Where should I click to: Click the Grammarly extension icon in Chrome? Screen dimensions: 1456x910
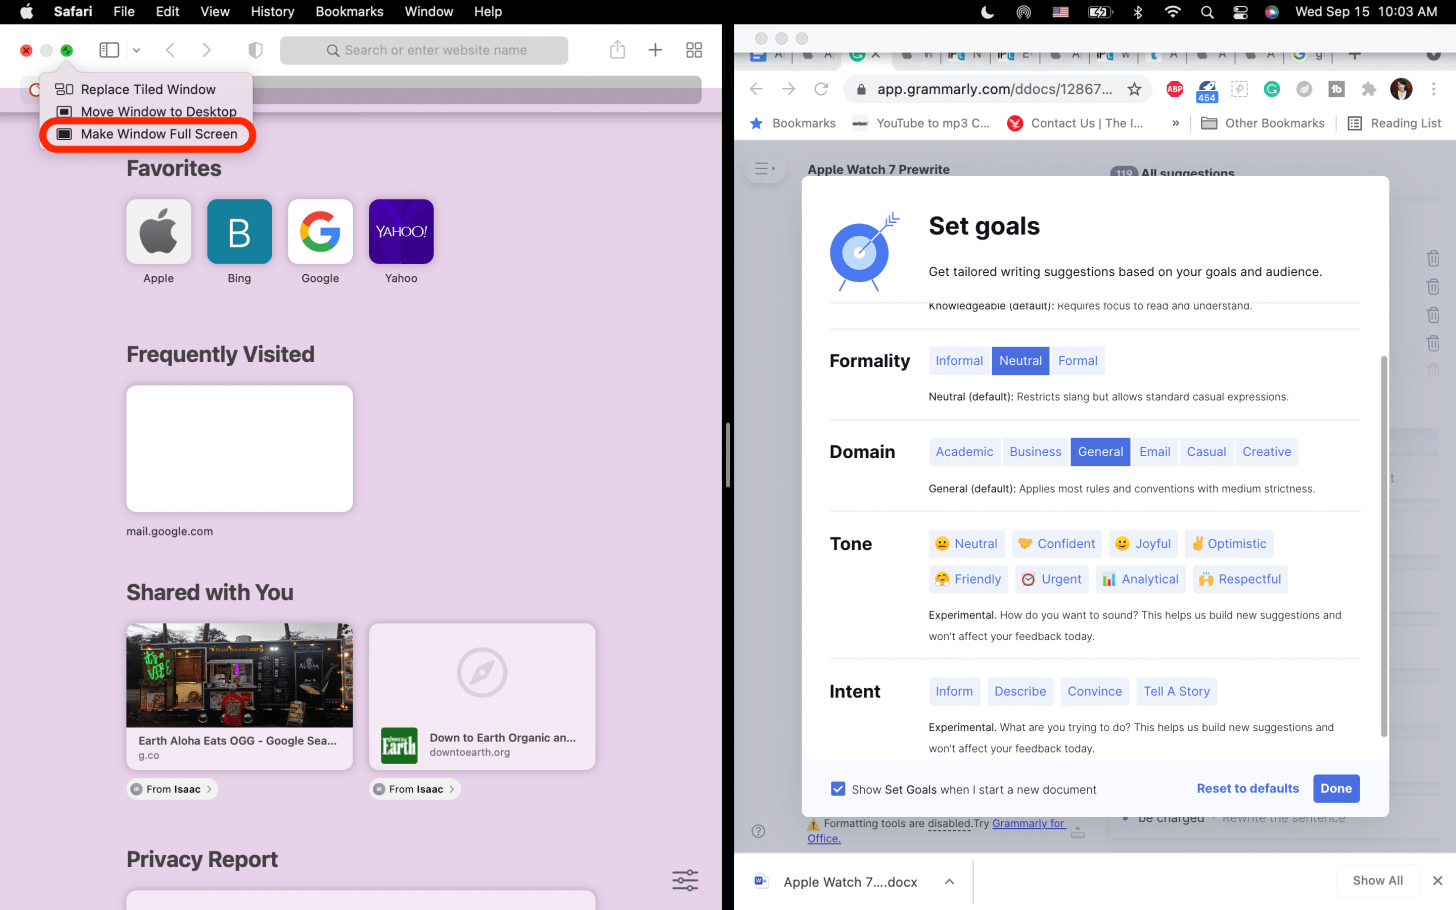point(1272,89)
